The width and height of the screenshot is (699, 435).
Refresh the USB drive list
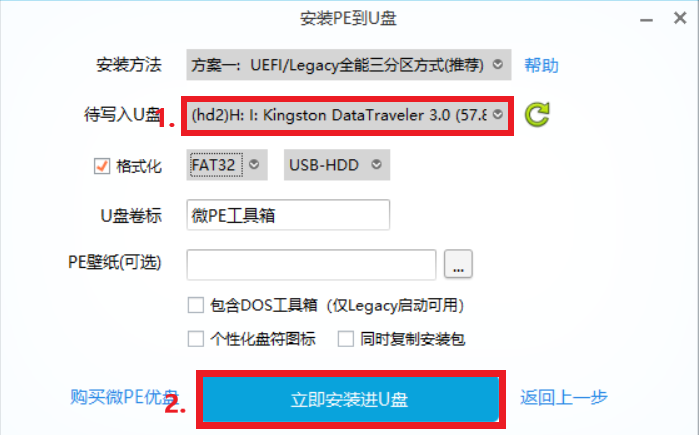pos(537,115)
